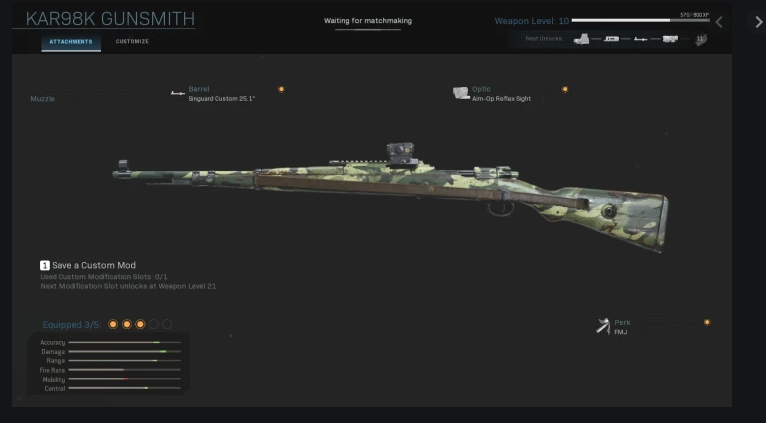
Task: Toggle the Perk equipped indicator dot
Action: click(x=707, y=322)
